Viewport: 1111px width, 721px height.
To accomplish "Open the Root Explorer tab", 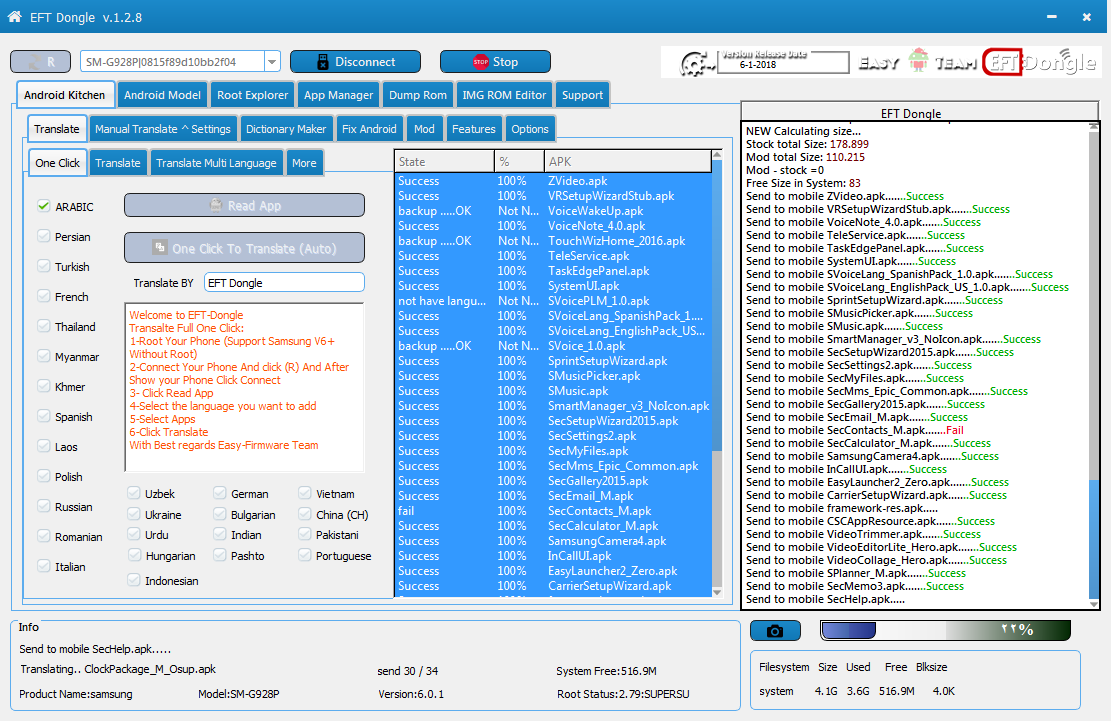I will click(x=252, y=95).
